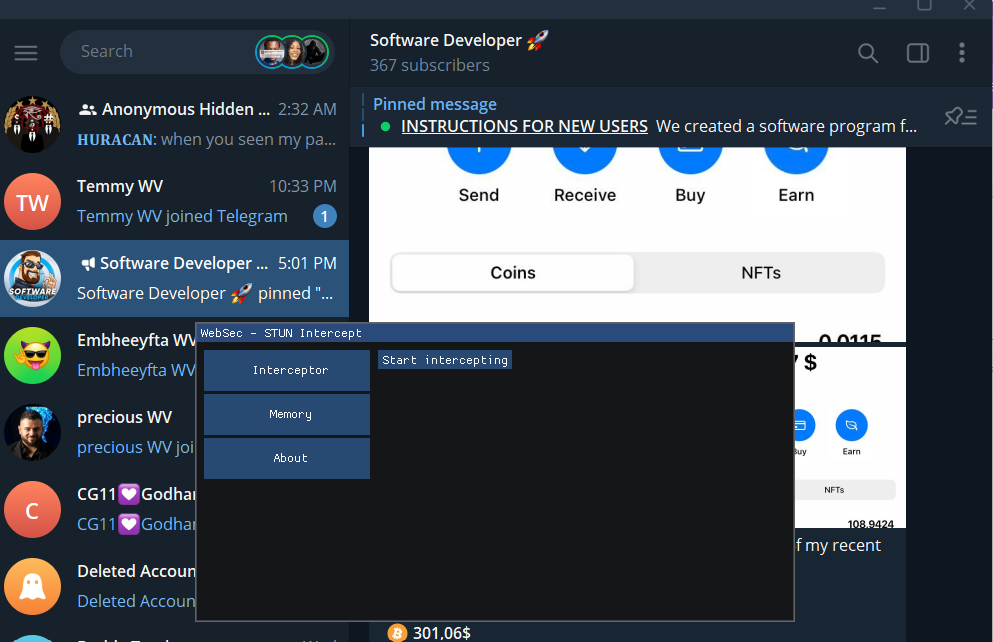The height and width of the screenshot is (642, 993).
Task: Maximize the Telegram window
Action: click(x=925, y=5)
